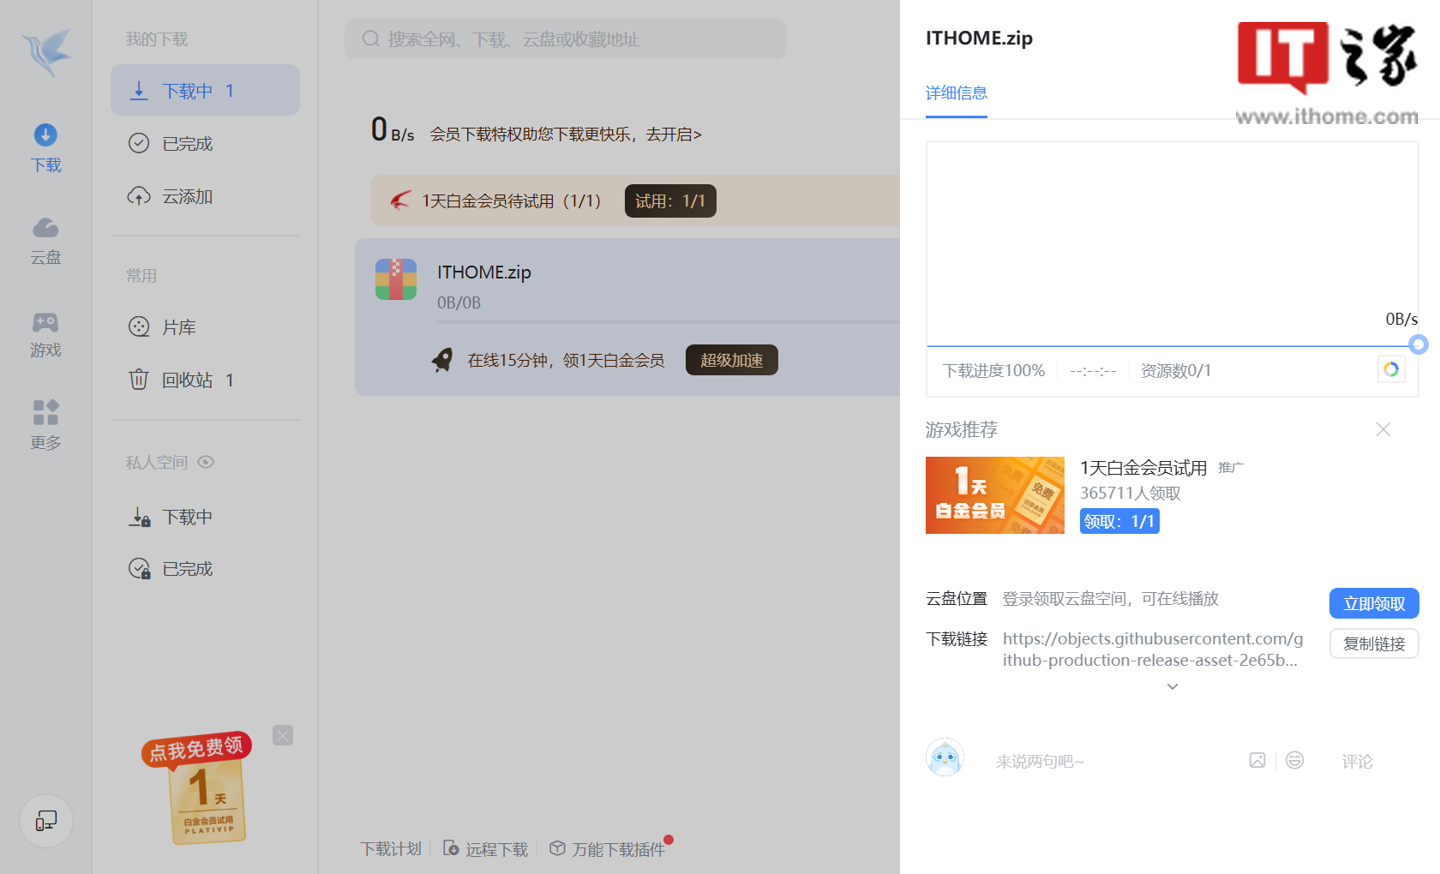Select 下载中 in 我的下载 list
Screen dimensions: 1440x874
point(205,91)
